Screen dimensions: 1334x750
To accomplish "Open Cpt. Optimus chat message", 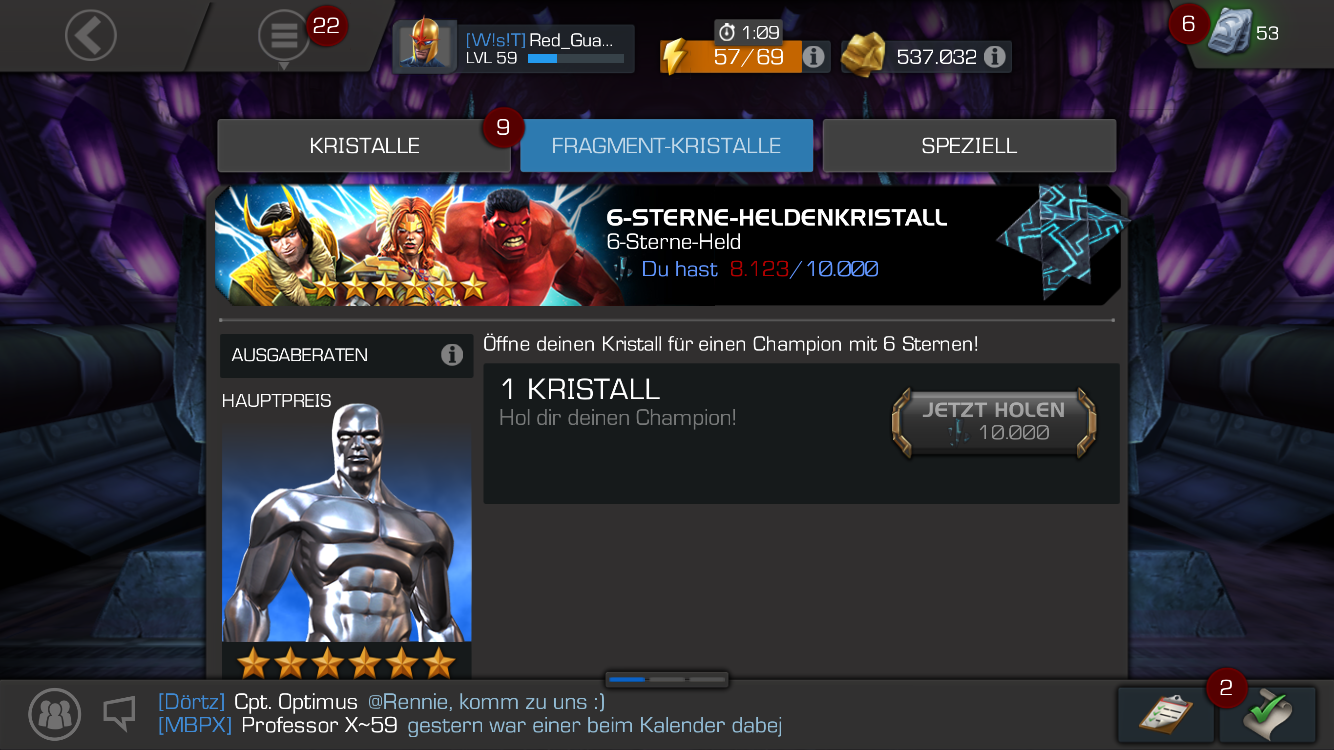I will click(x=381, y=702).
